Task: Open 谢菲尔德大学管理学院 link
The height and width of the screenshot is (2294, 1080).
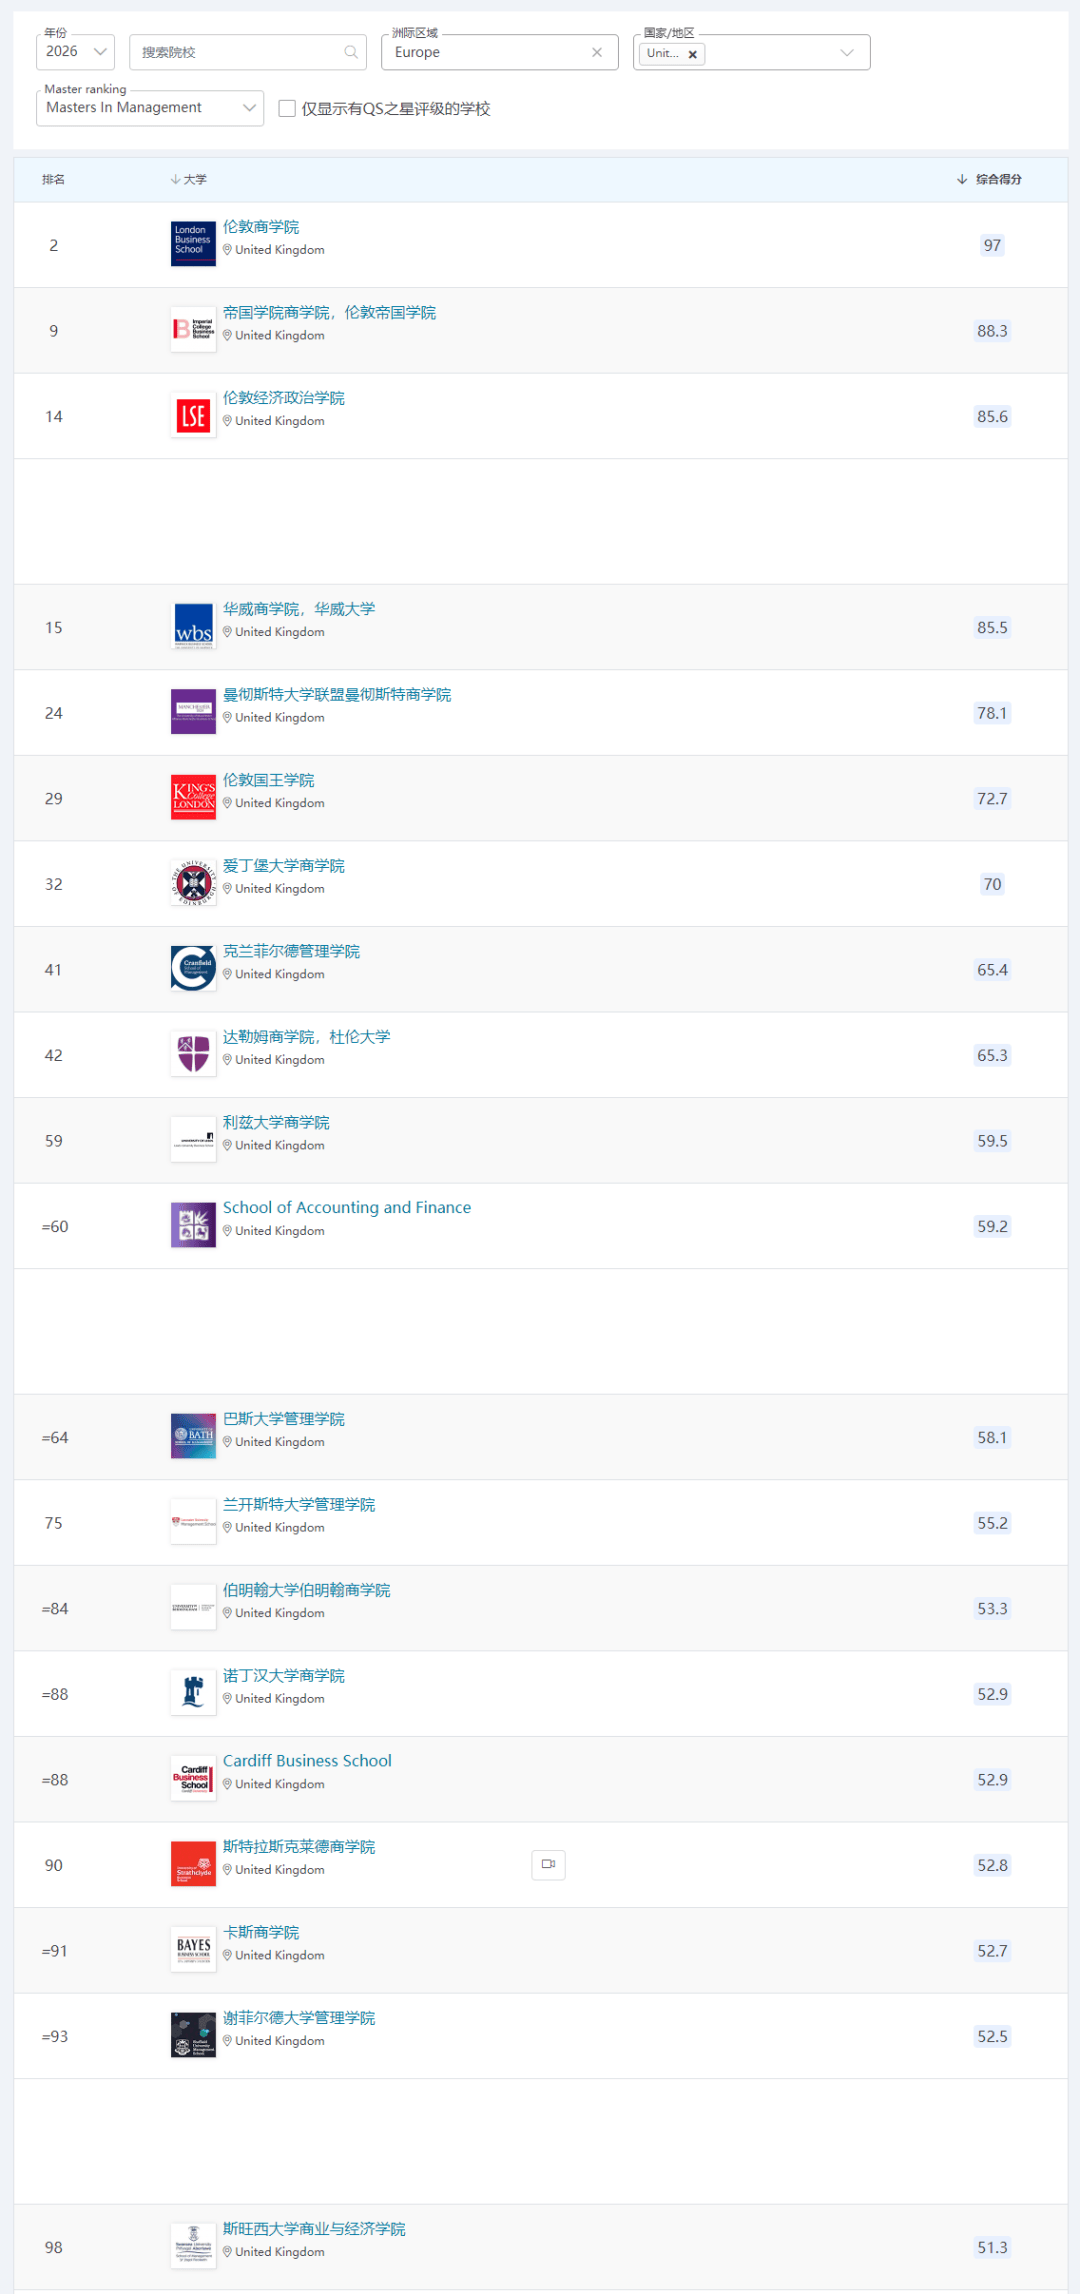Action: coord(299,2017)
